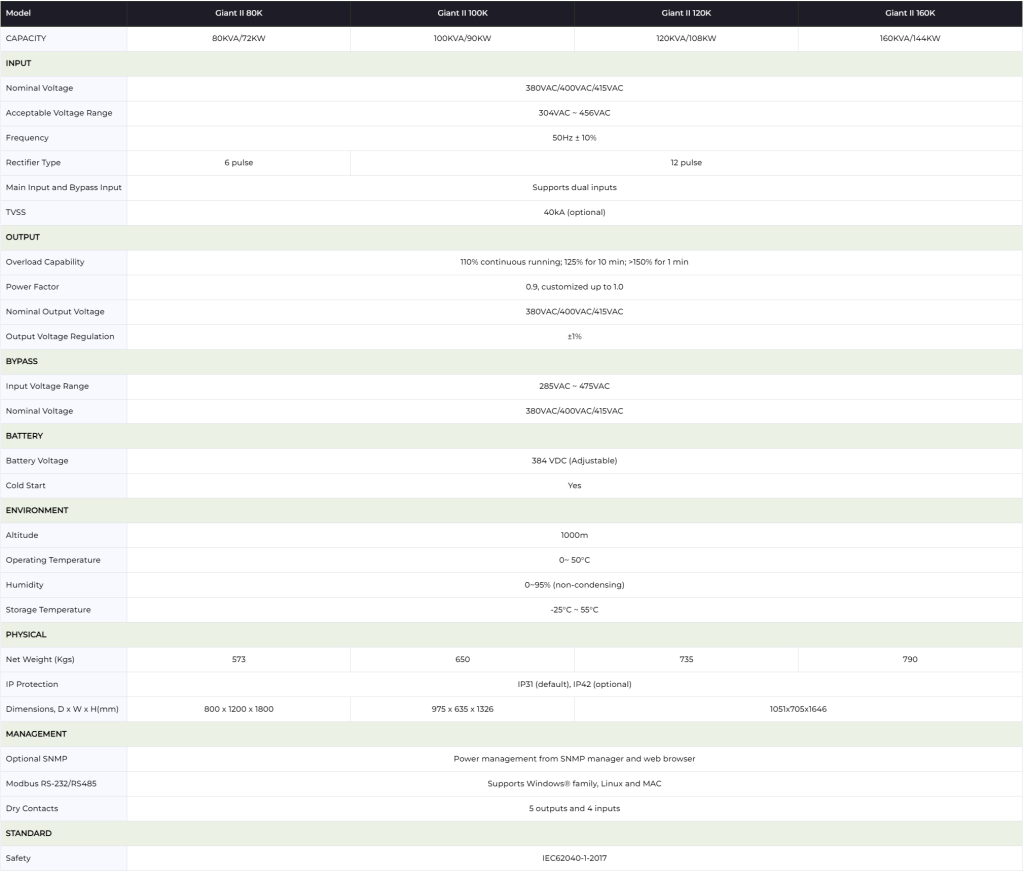Viewport: 1024px width, 873px height.
Task: Select the "12 pulse" rectifier value
Action: pos(686,163)
